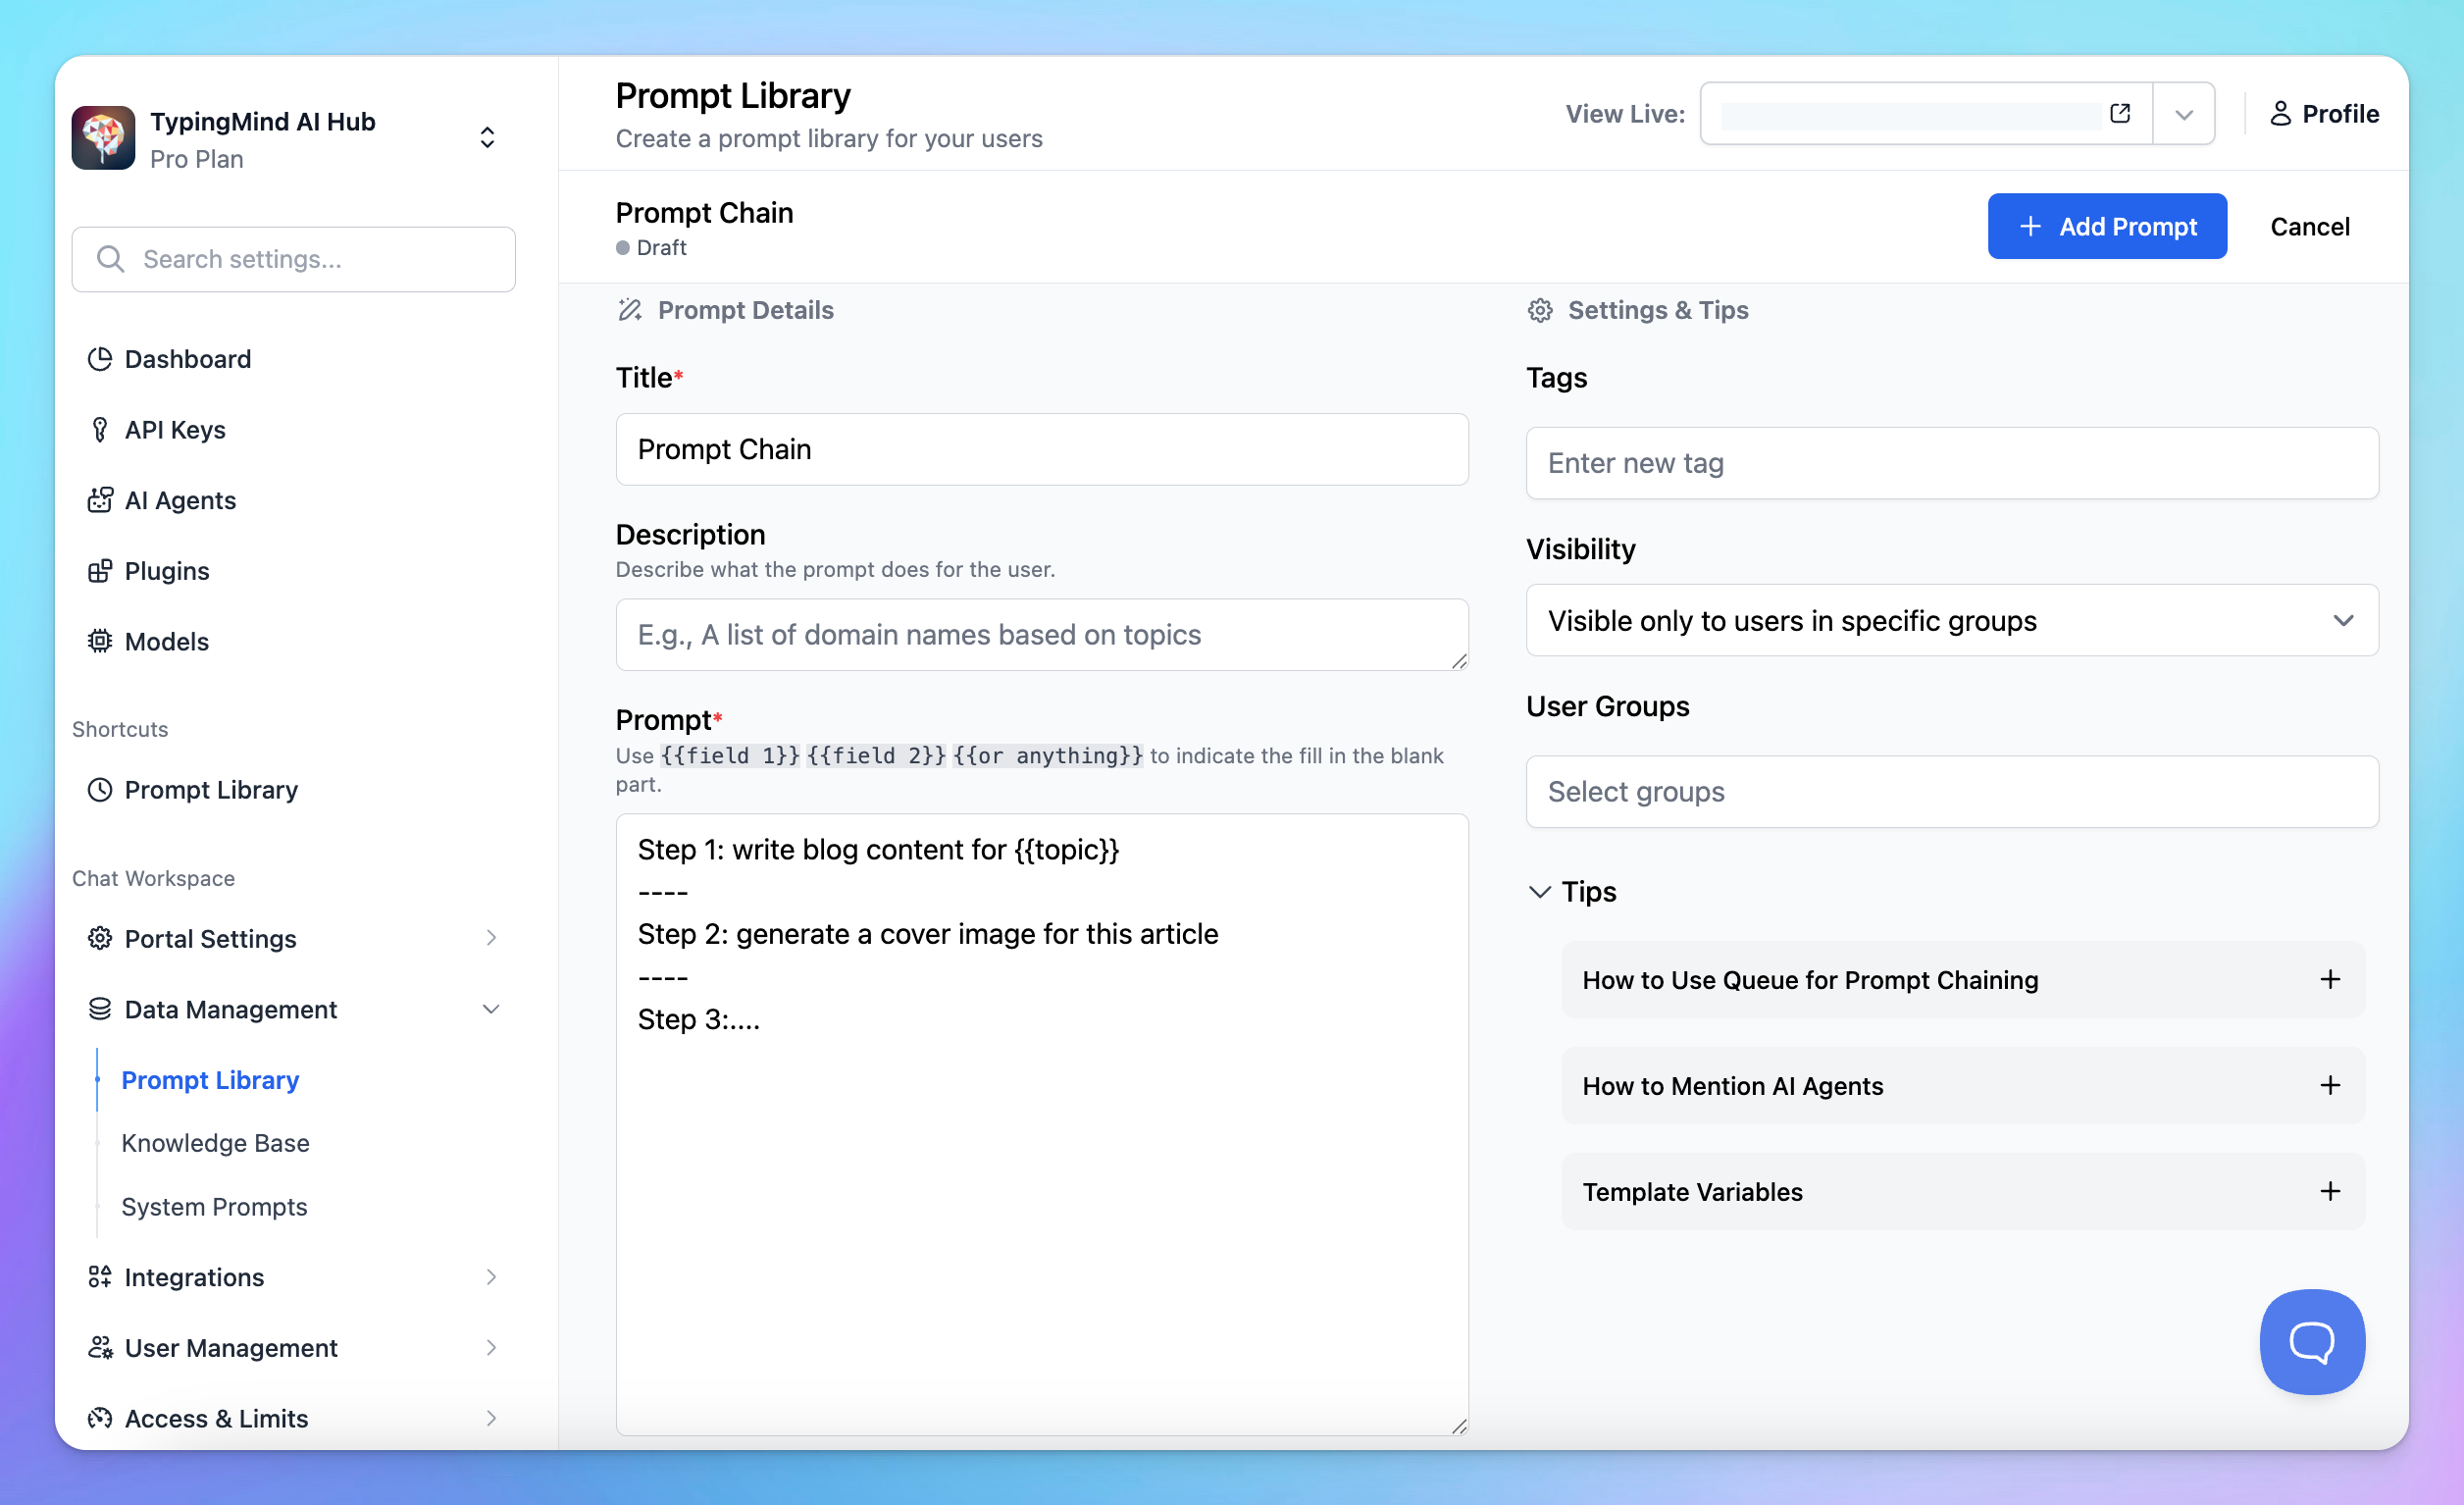This screenshot has width=2464, height=1505.
Task: Collapse the Tips section
Action: click(1540, 891)
